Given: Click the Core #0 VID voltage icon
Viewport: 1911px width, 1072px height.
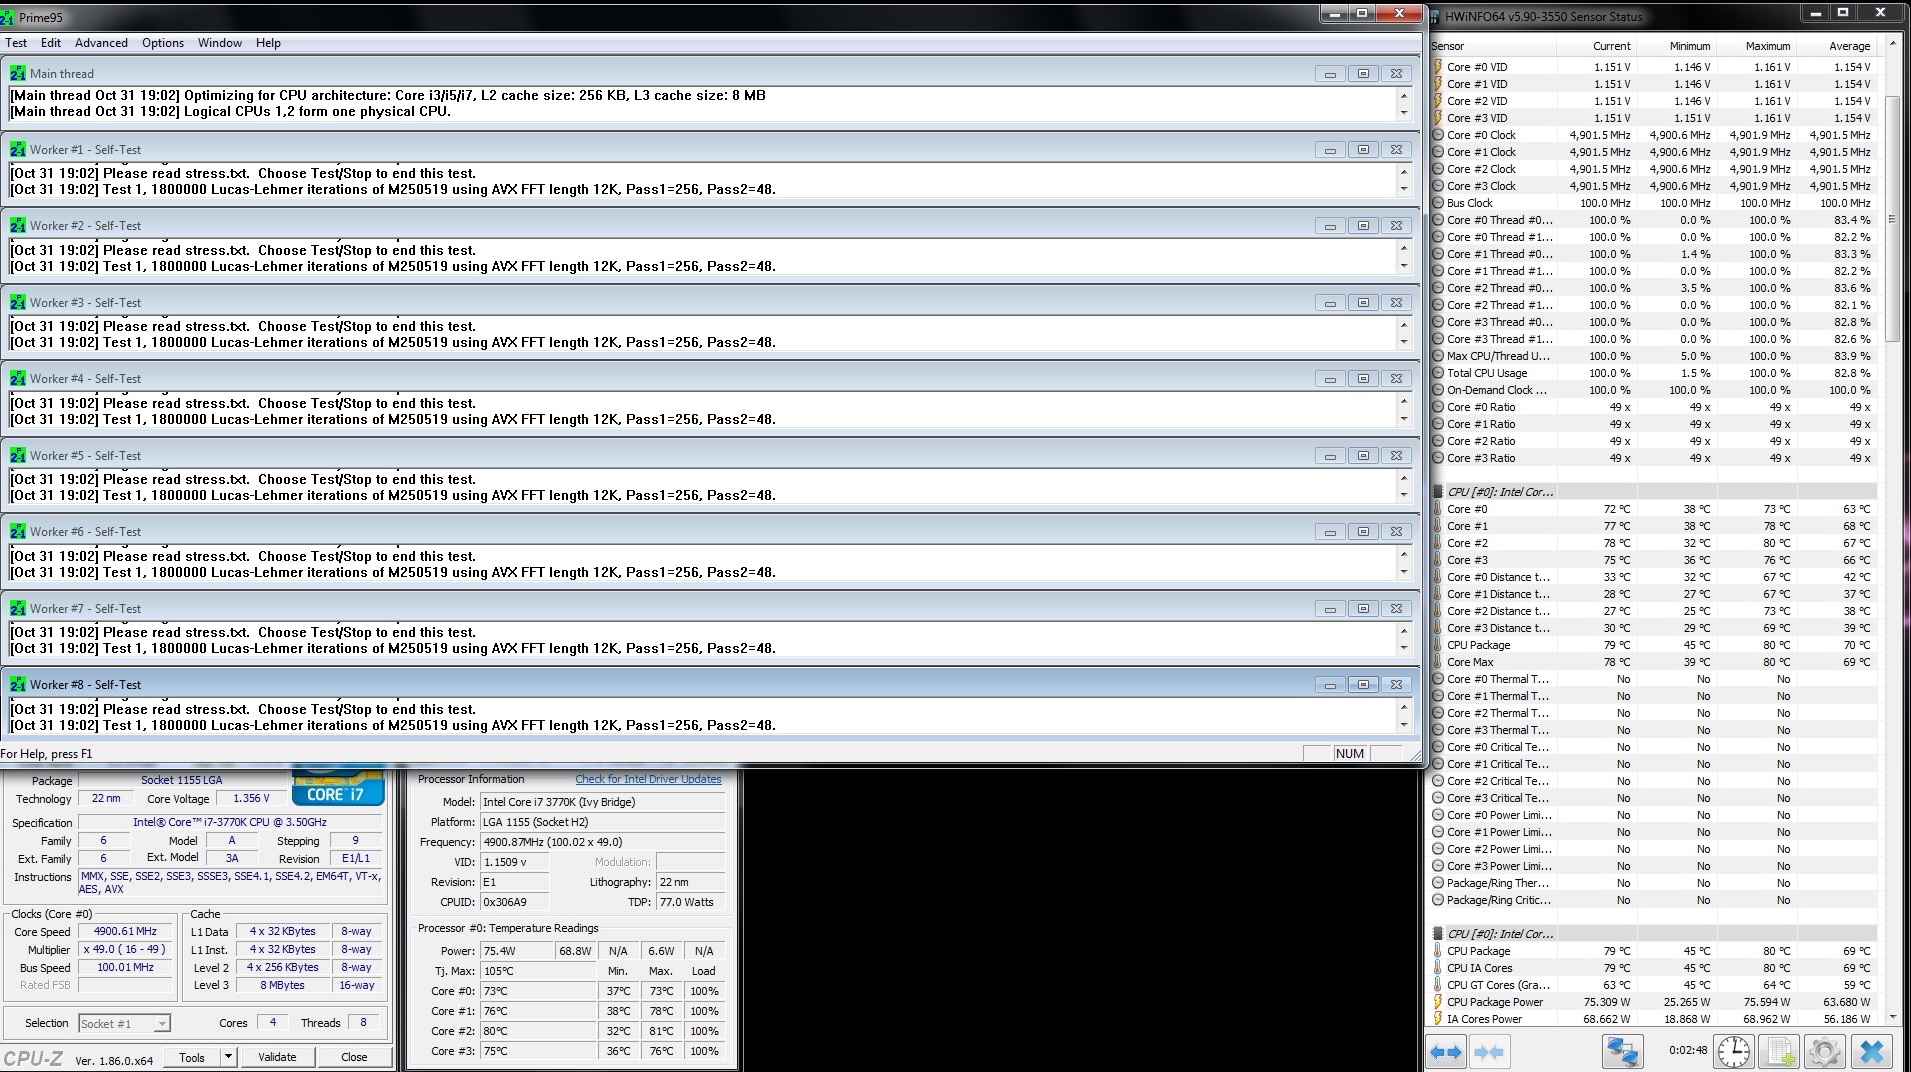Looking at the screenshot, I should pos(1438,67).
